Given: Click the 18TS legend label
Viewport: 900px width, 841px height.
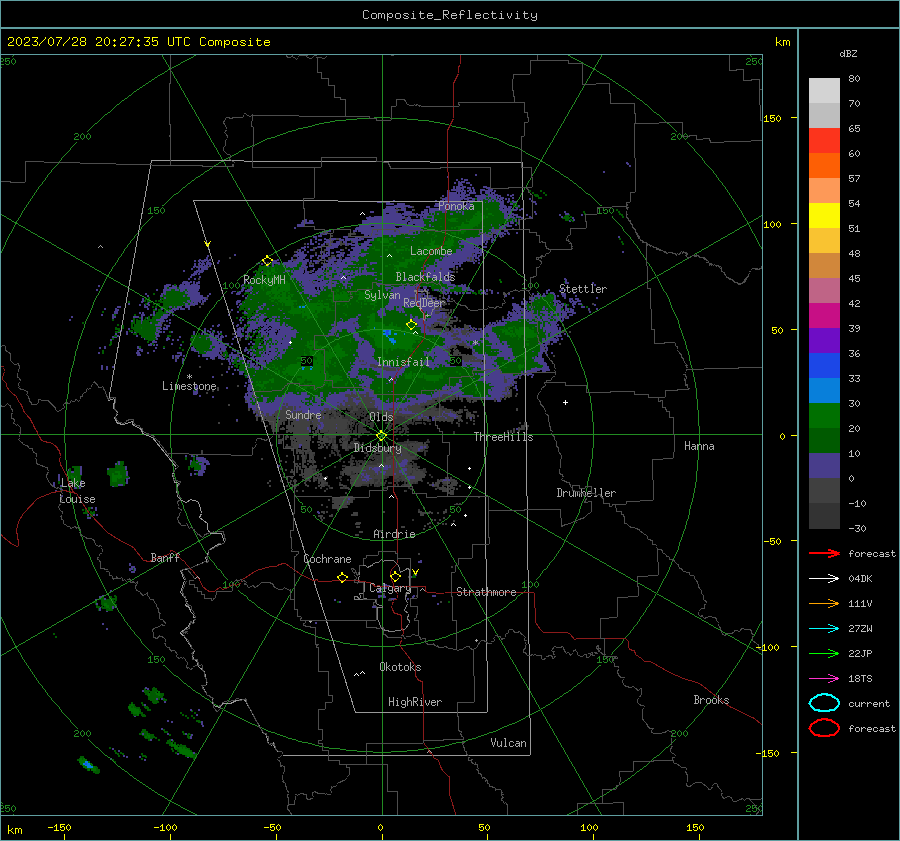Looking at the screenshot, I should coord(860,679).
